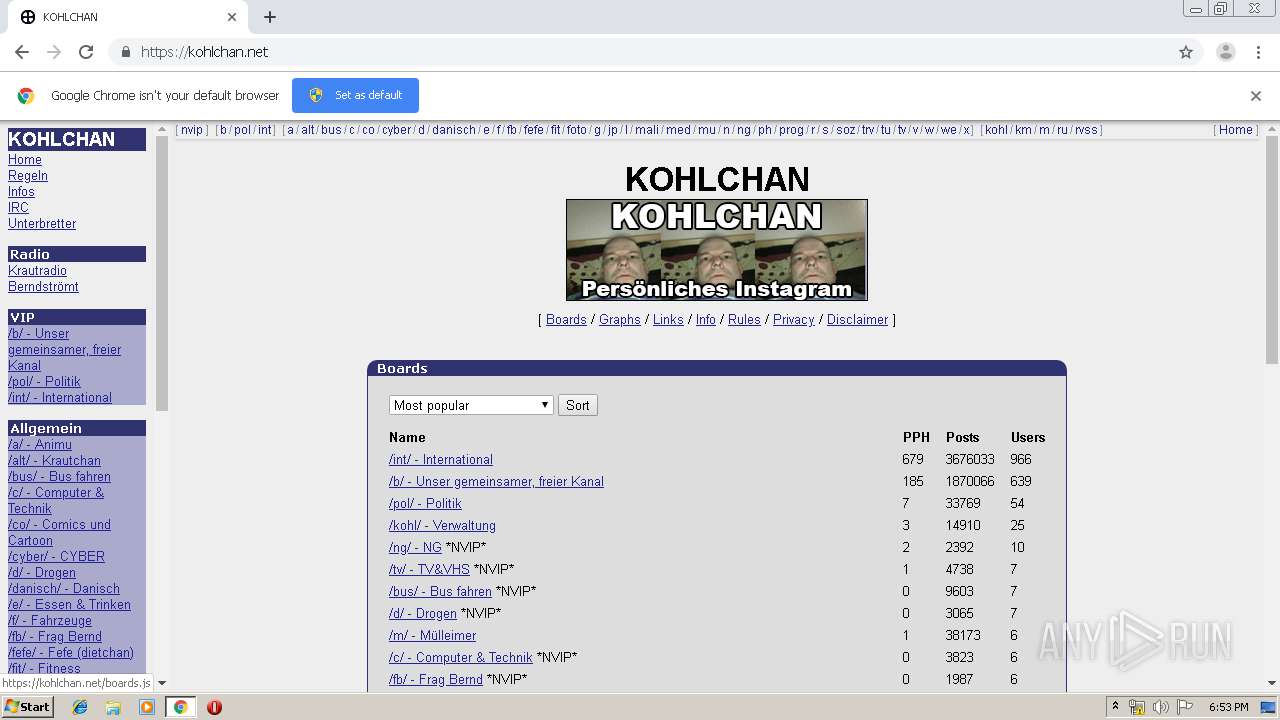1280x720 pixels.
Task: Open /pol/ - Politik in the boards table
Action: 425,504
